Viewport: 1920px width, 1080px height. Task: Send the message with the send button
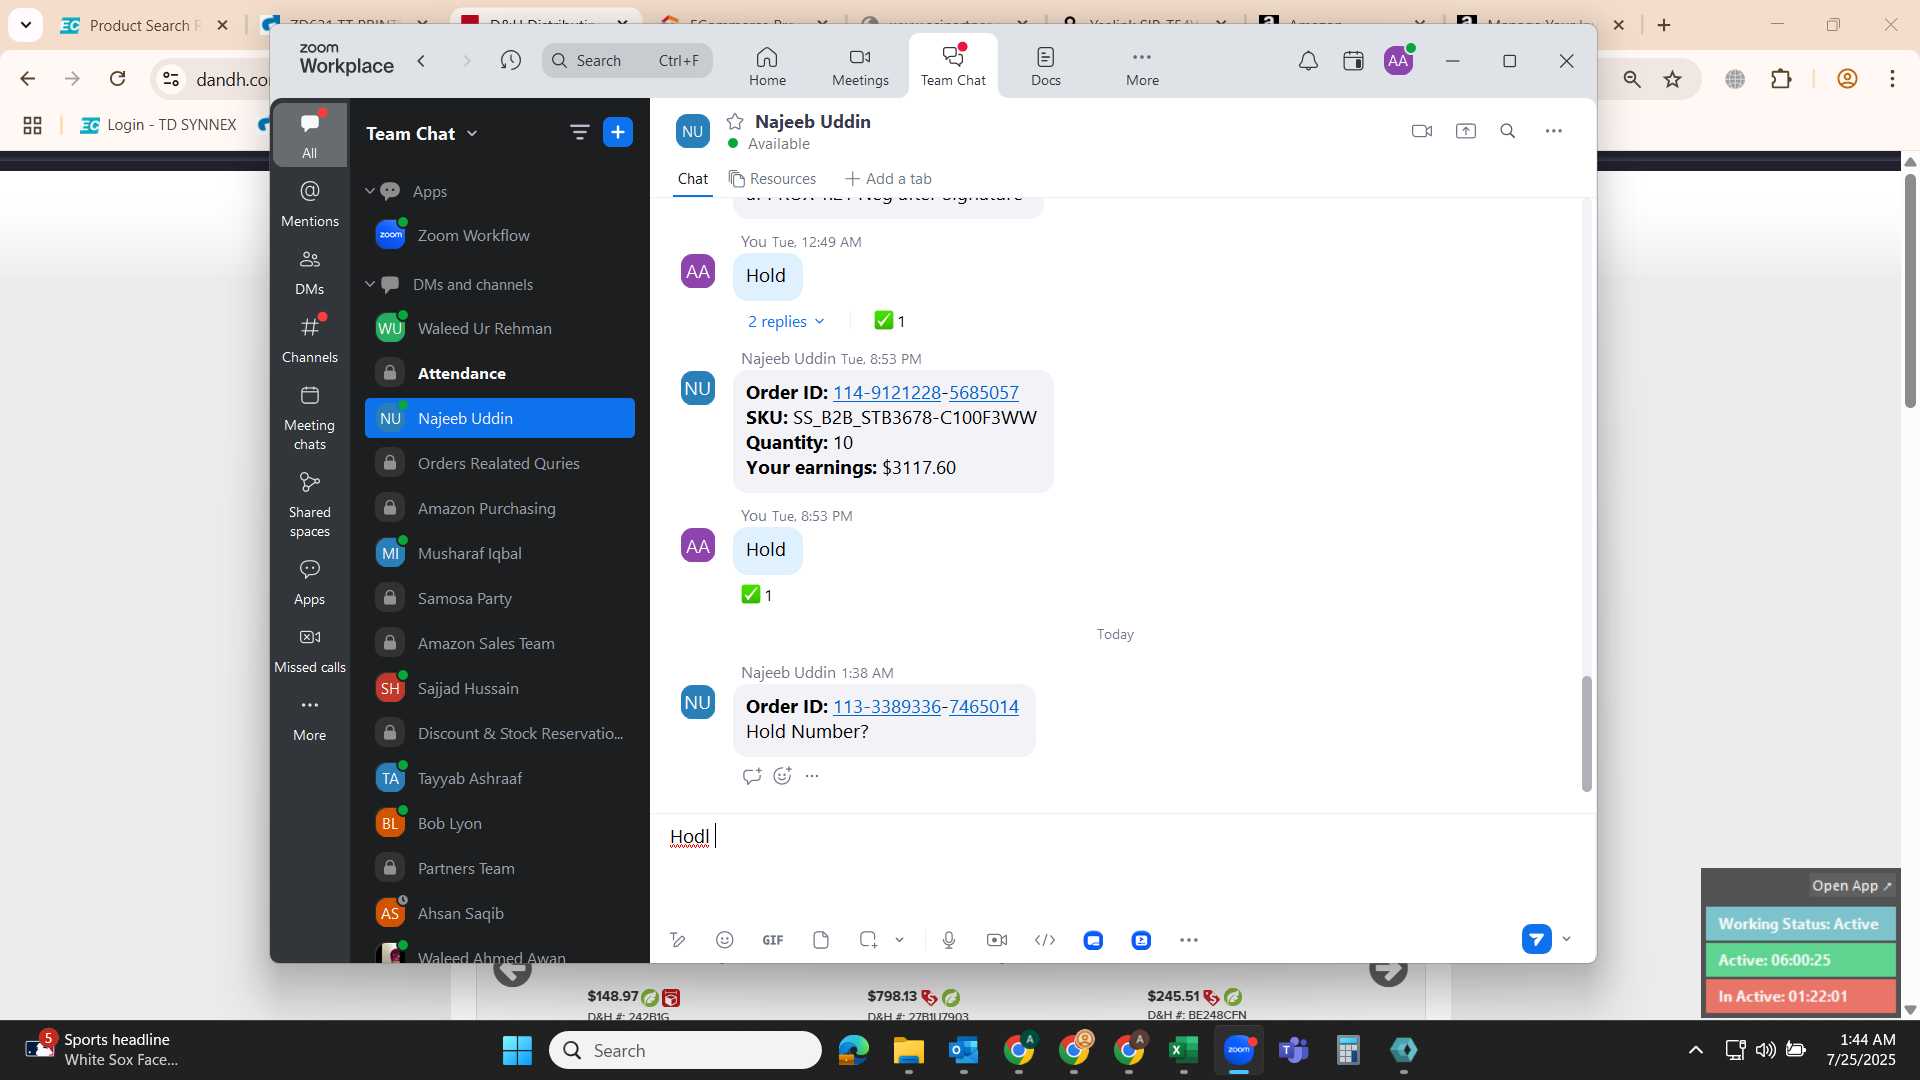click(x=1537, y=939)
